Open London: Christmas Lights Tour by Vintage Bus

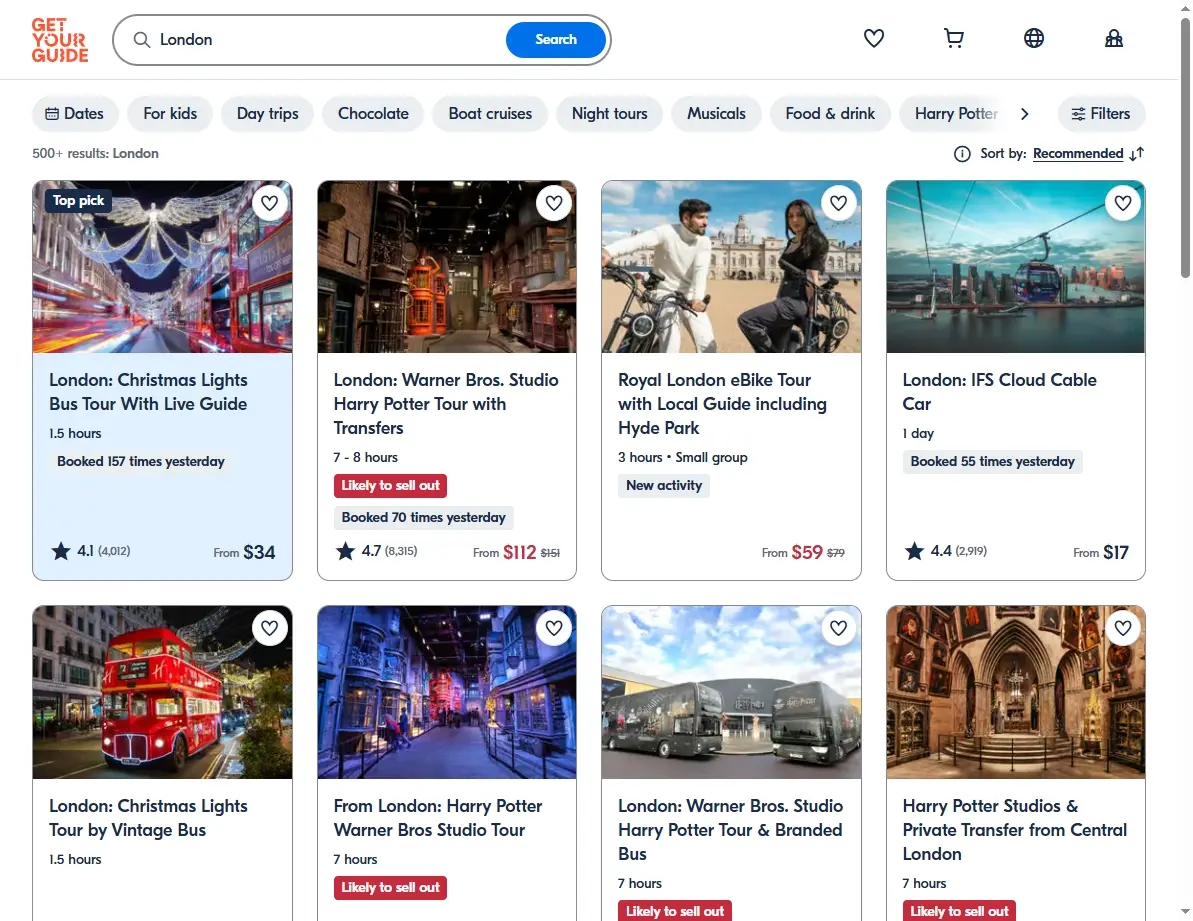coord(148,818)
